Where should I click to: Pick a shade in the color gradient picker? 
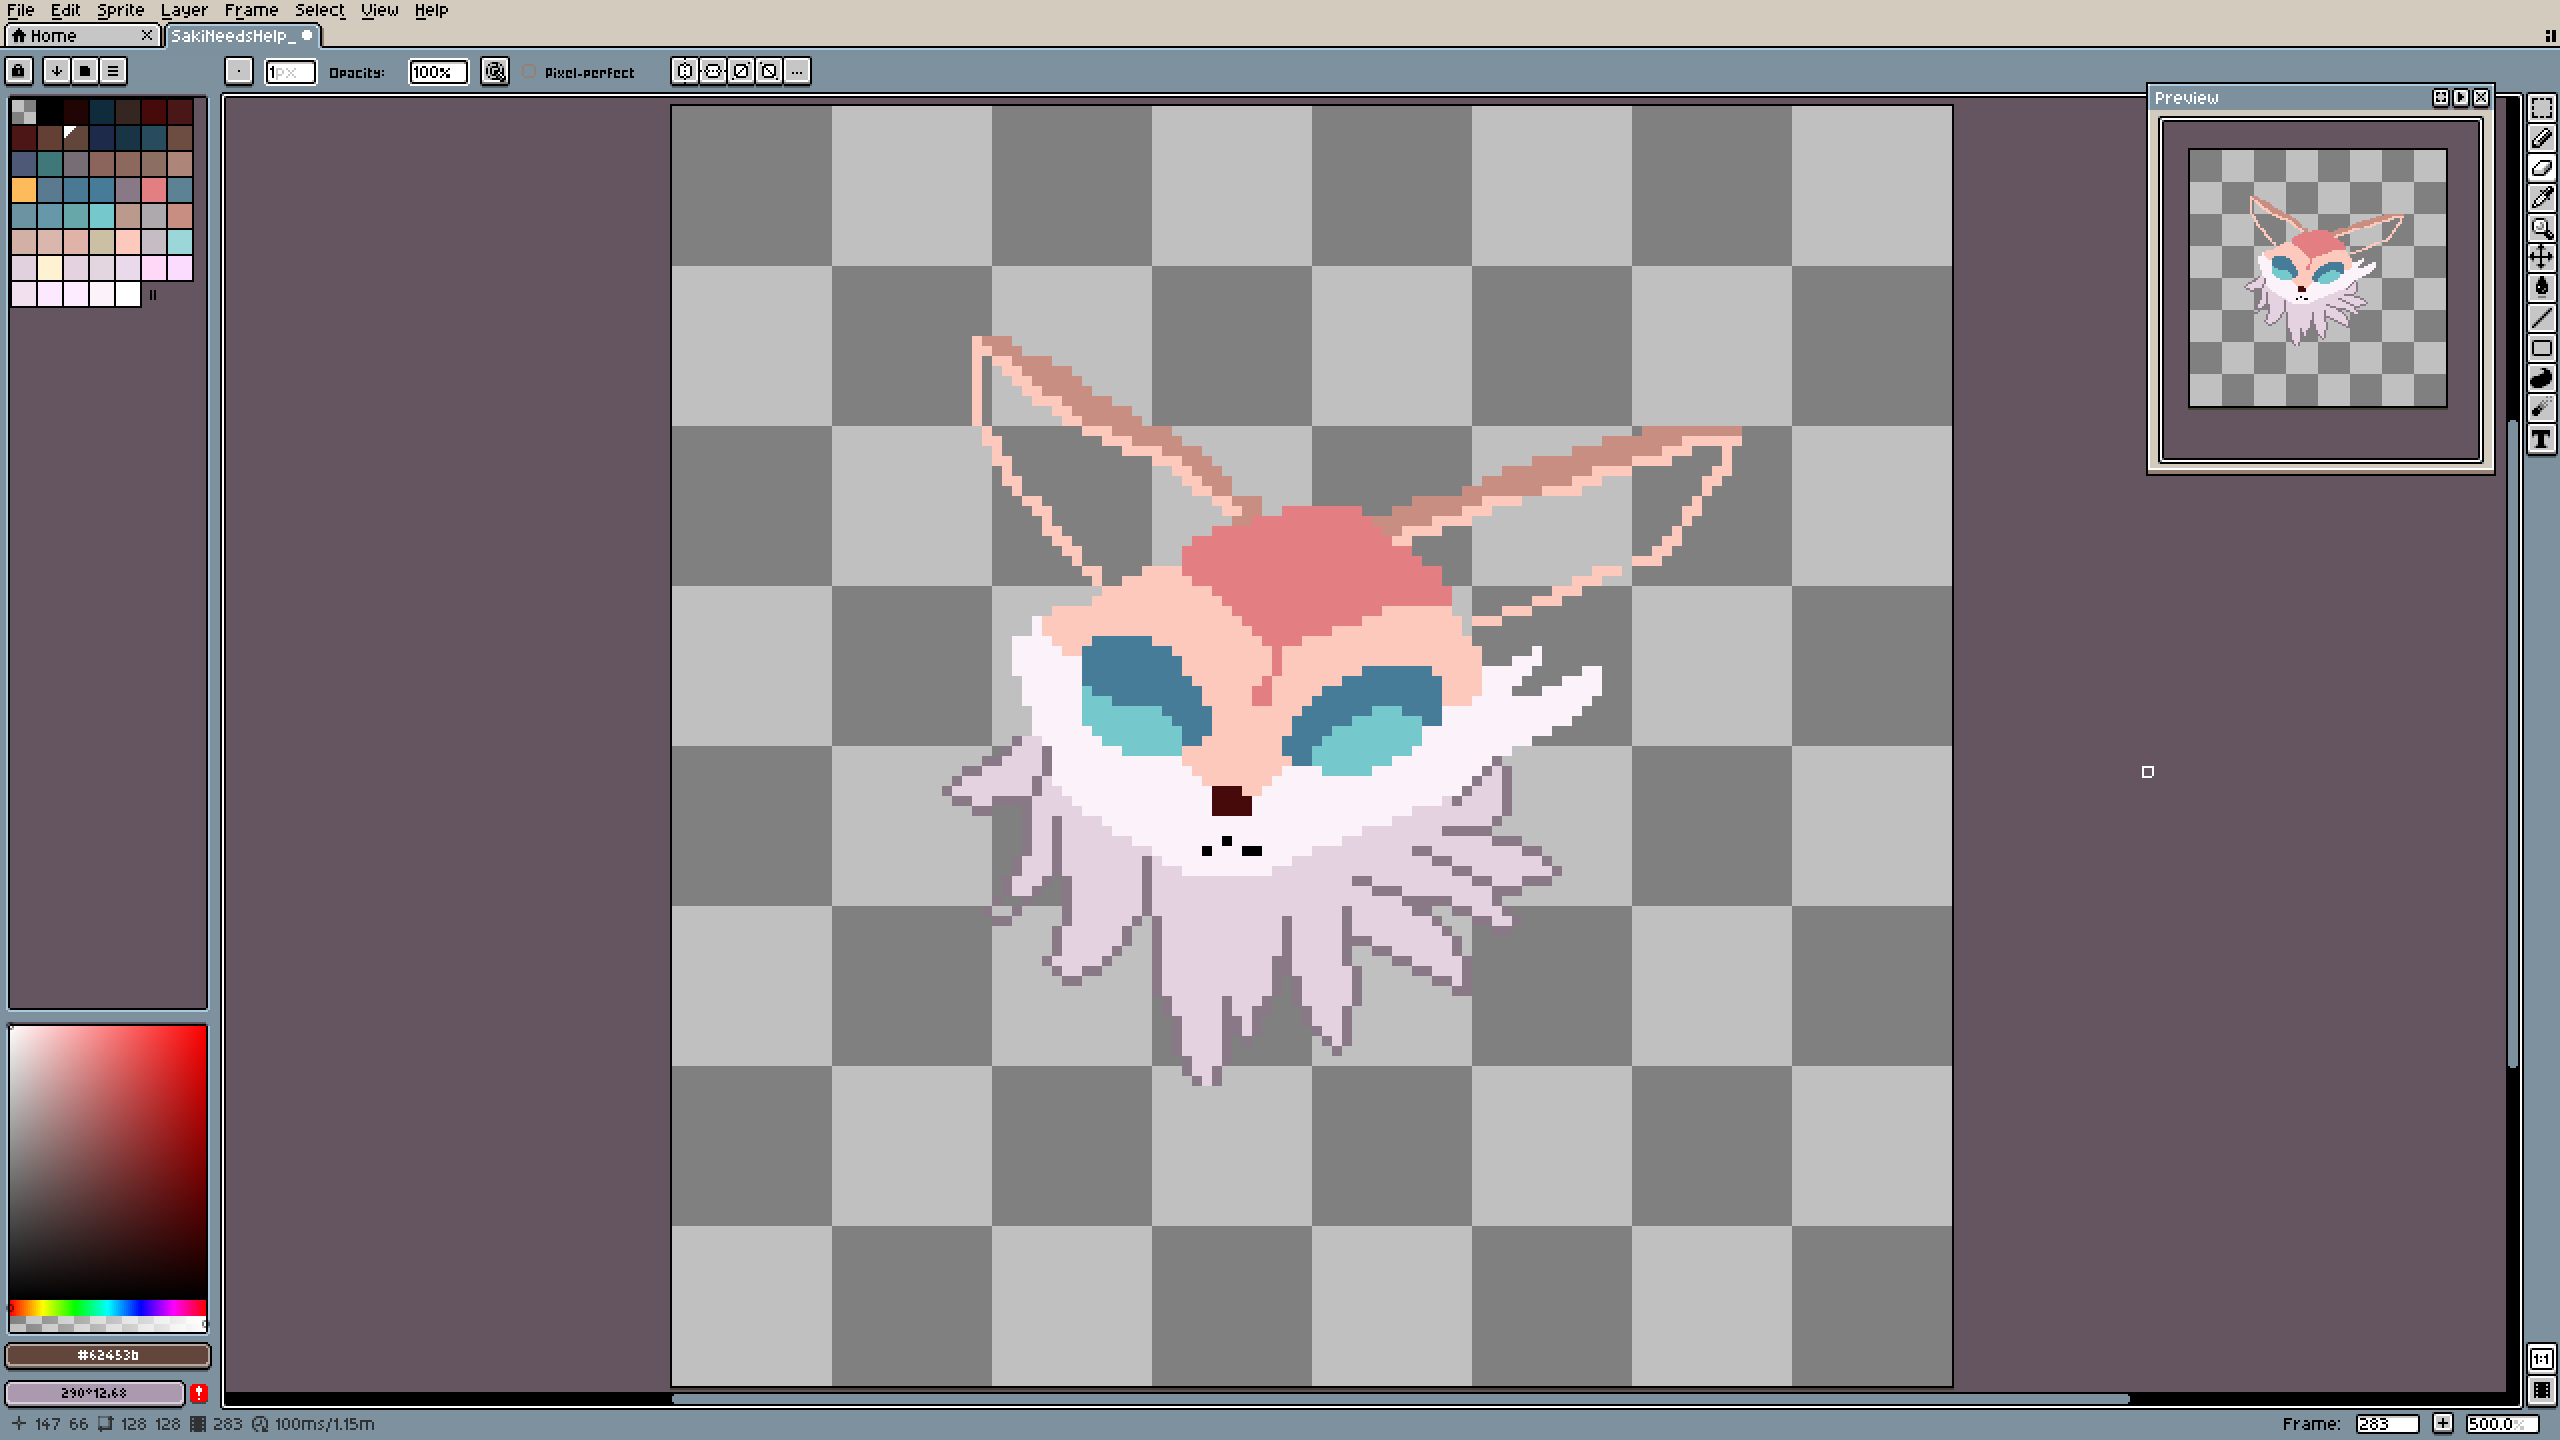tap(108, 1162)
